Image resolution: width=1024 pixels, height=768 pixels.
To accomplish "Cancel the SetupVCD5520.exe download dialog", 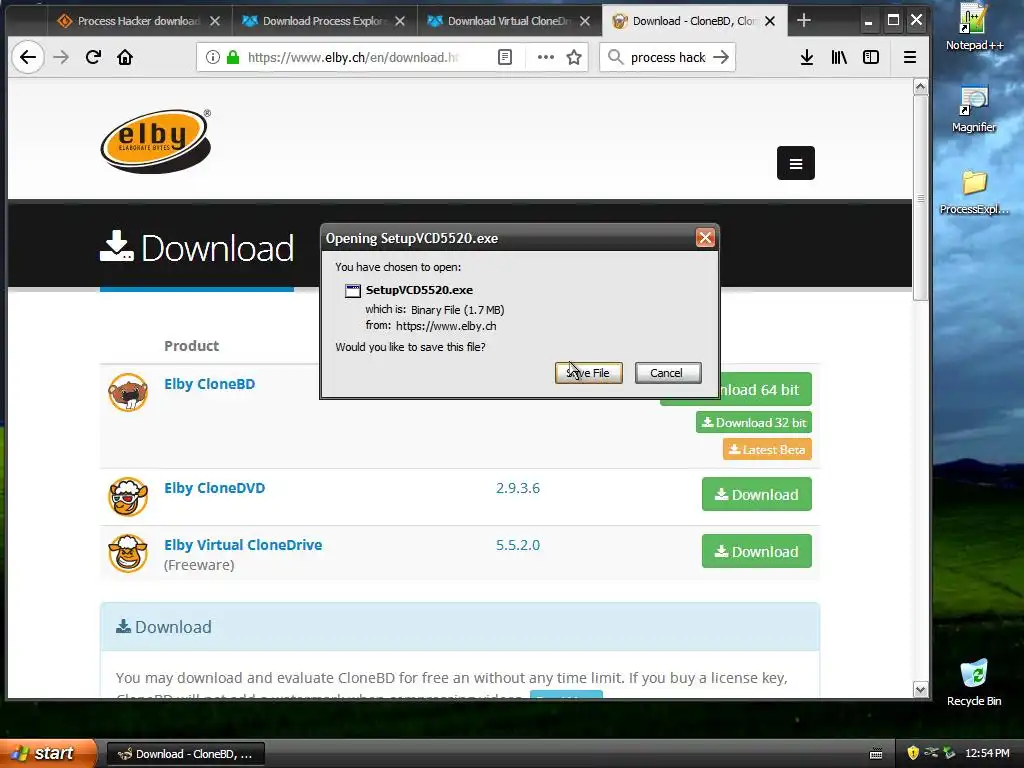I will point(667,373).
